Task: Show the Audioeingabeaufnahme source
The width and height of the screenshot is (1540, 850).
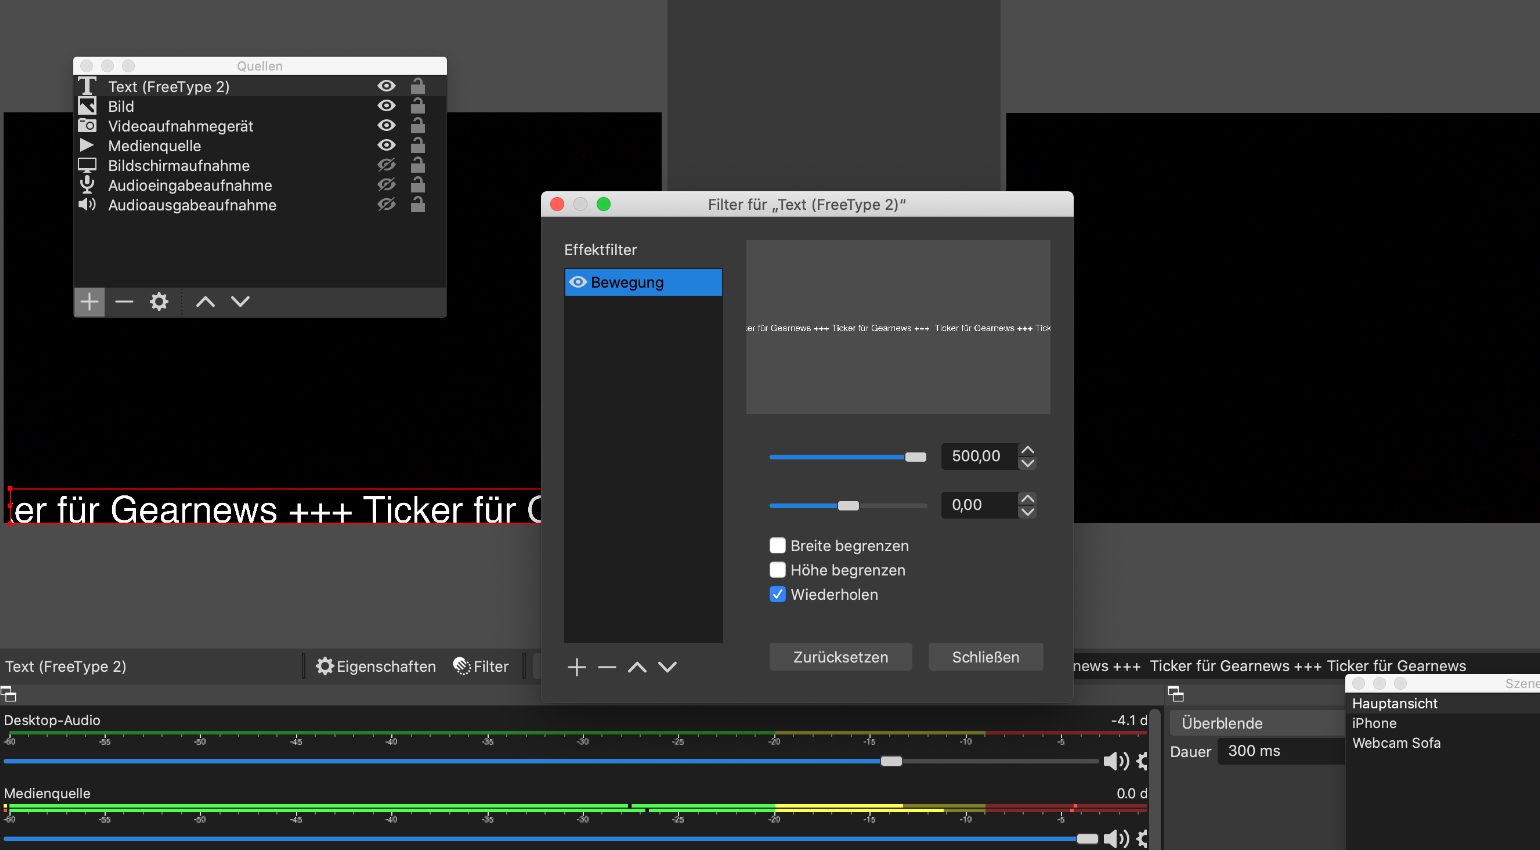Action: tap(387, 185)
